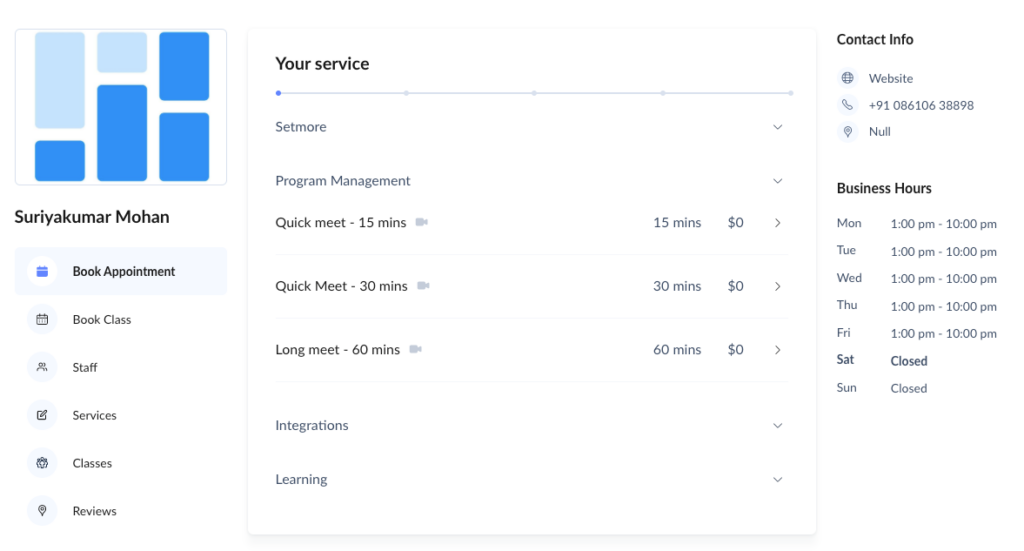This screenshot has height=551, width=1024.
Task: Click the Null address entry
Action: pyautogui.click(x=880, y=131)
